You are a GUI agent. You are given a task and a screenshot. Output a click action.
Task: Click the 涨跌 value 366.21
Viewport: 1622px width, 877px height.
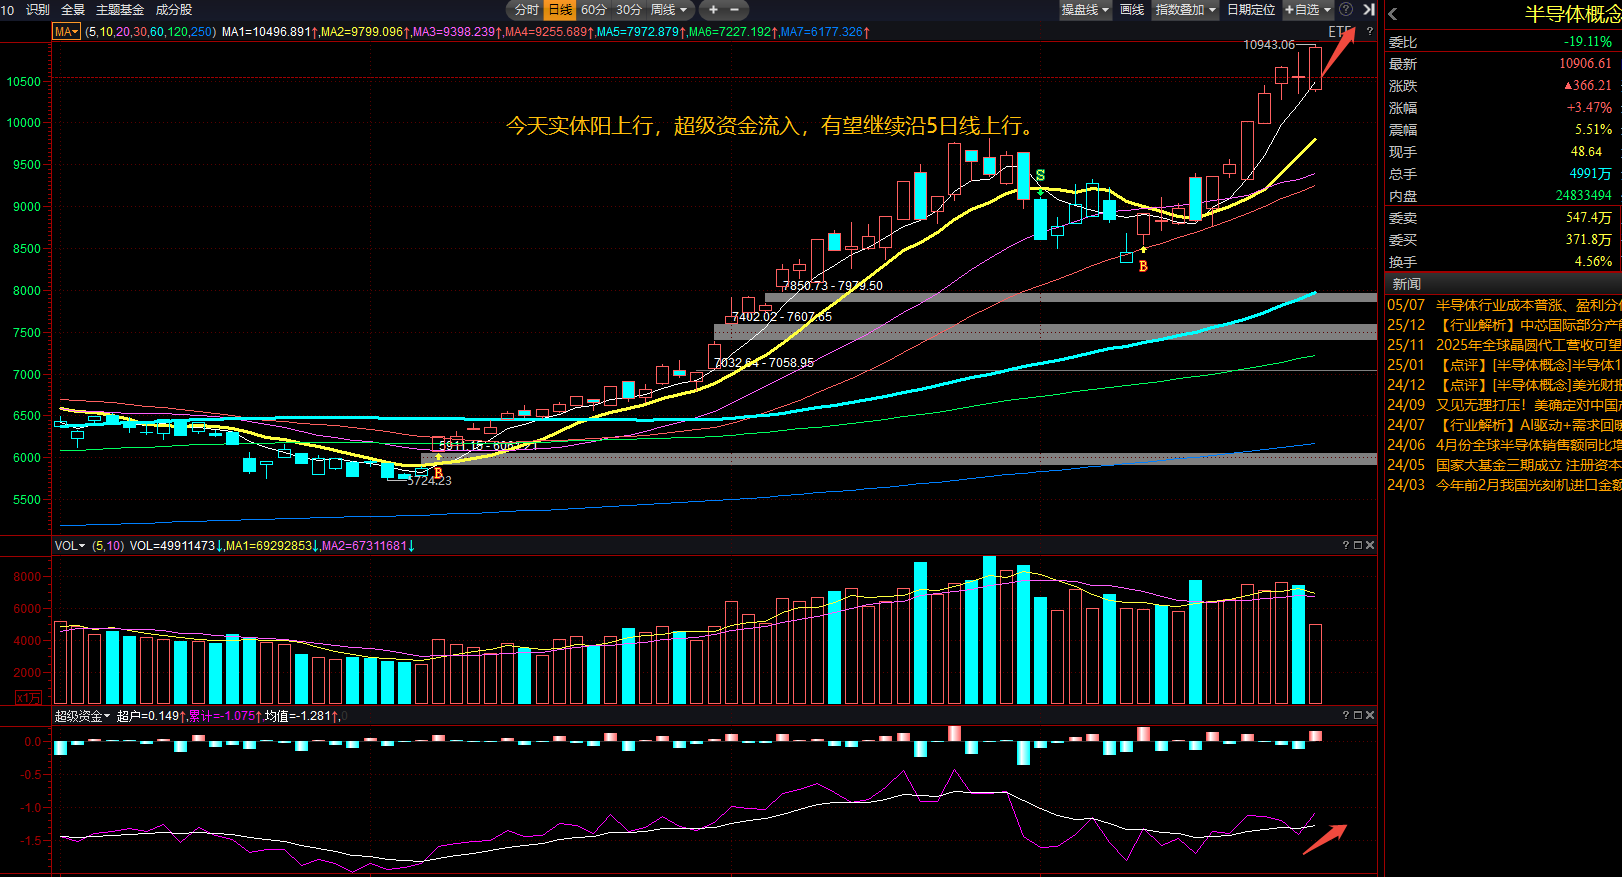1587,86
